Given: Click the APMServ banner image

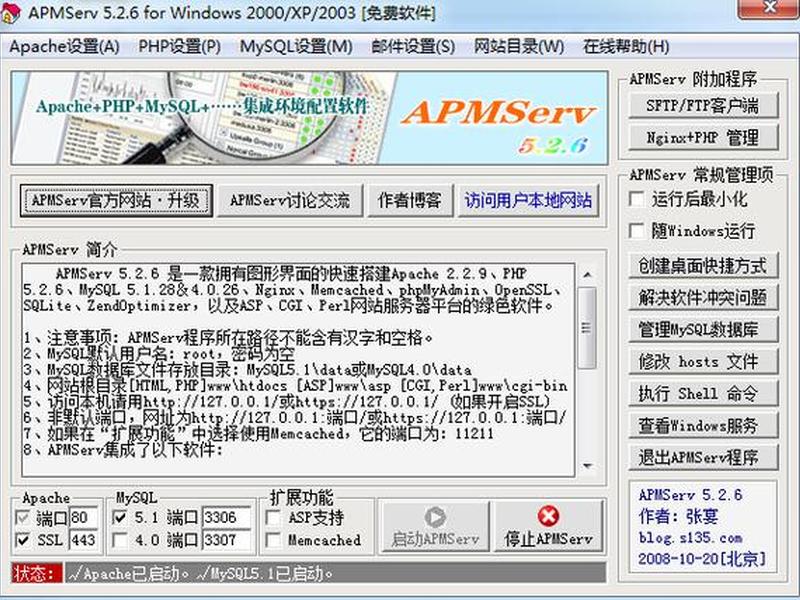Looking at the screenshot, I should 309,118.
